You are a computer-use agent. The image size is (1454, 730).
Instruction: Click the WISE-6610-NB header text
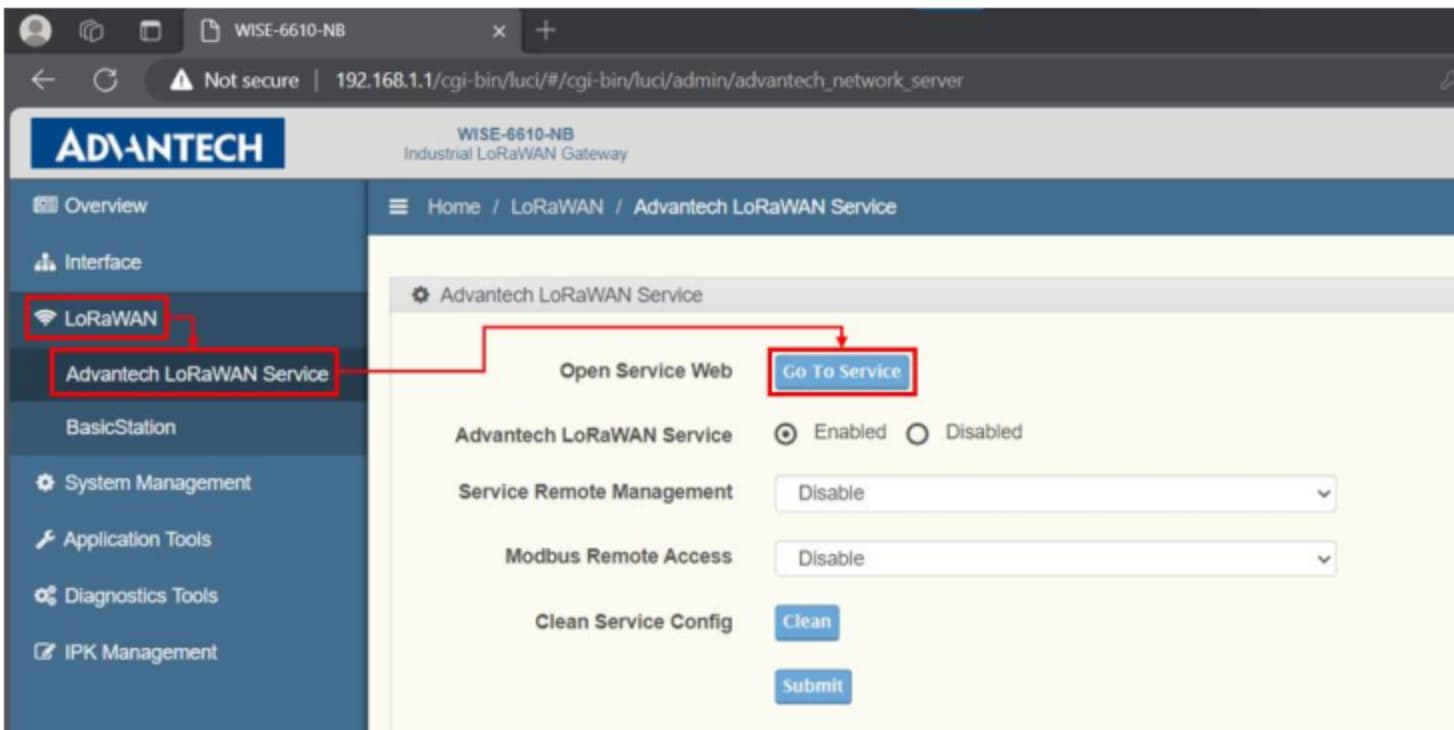(516, 134)
